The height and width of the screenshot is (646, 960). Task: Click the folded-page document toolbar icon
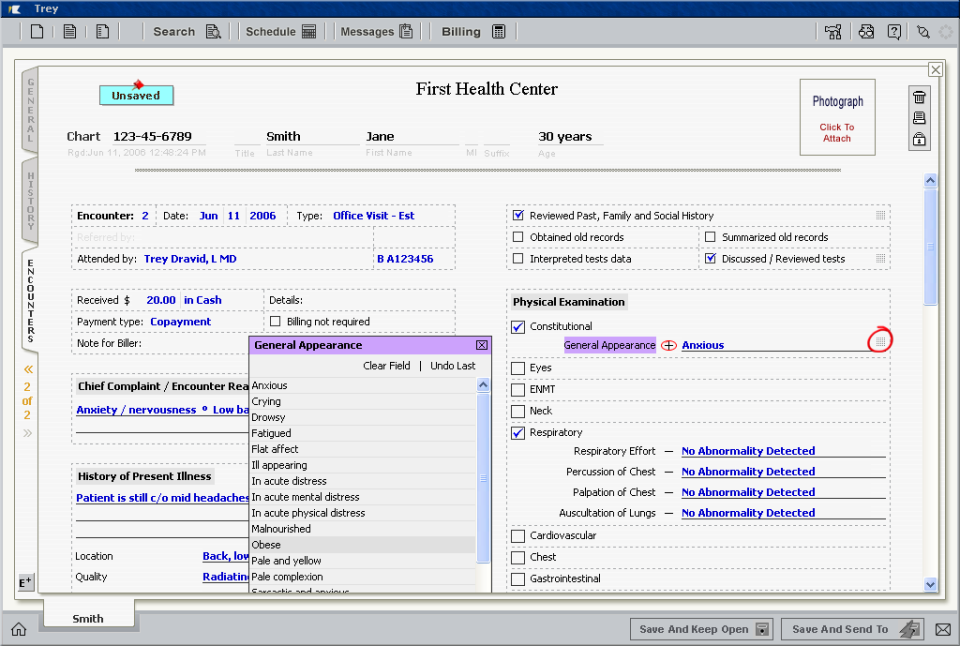pos(103,31)
